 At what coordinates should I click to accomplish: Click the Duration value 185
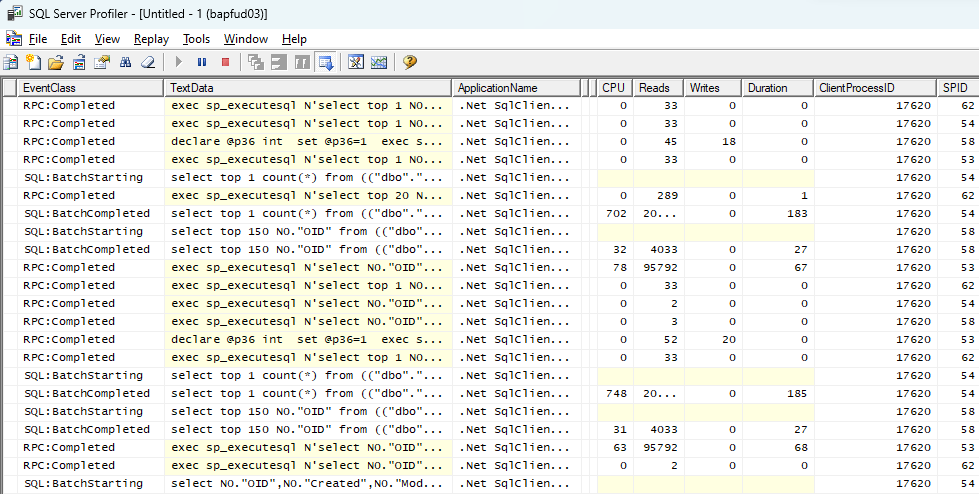pos(797,393)
